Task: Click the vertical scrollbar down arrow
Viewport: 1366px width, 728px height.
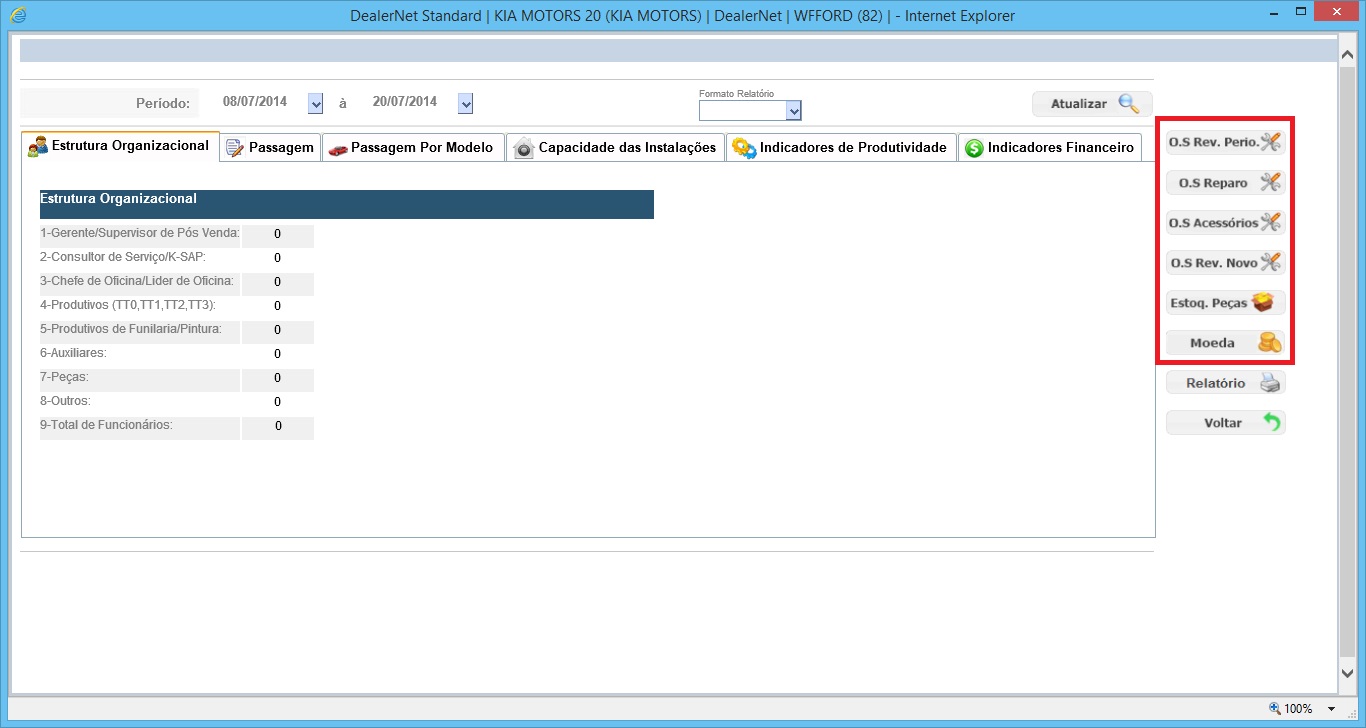Action: 1347,675
